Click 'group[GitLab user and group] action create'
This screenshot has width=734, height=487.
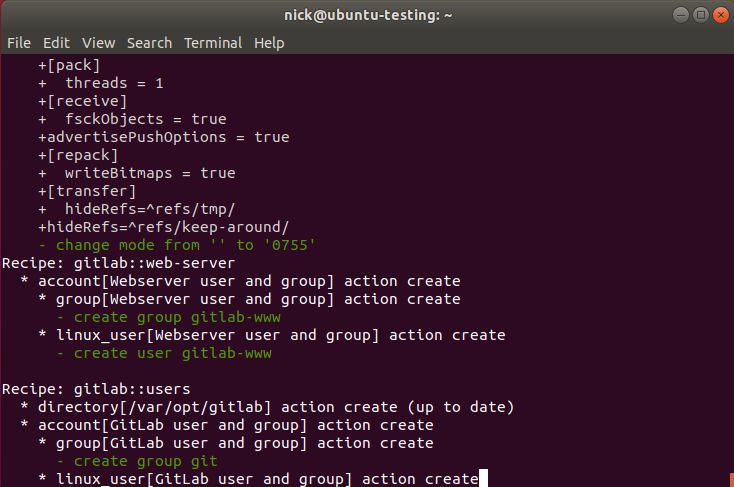(x=244, y=443)
